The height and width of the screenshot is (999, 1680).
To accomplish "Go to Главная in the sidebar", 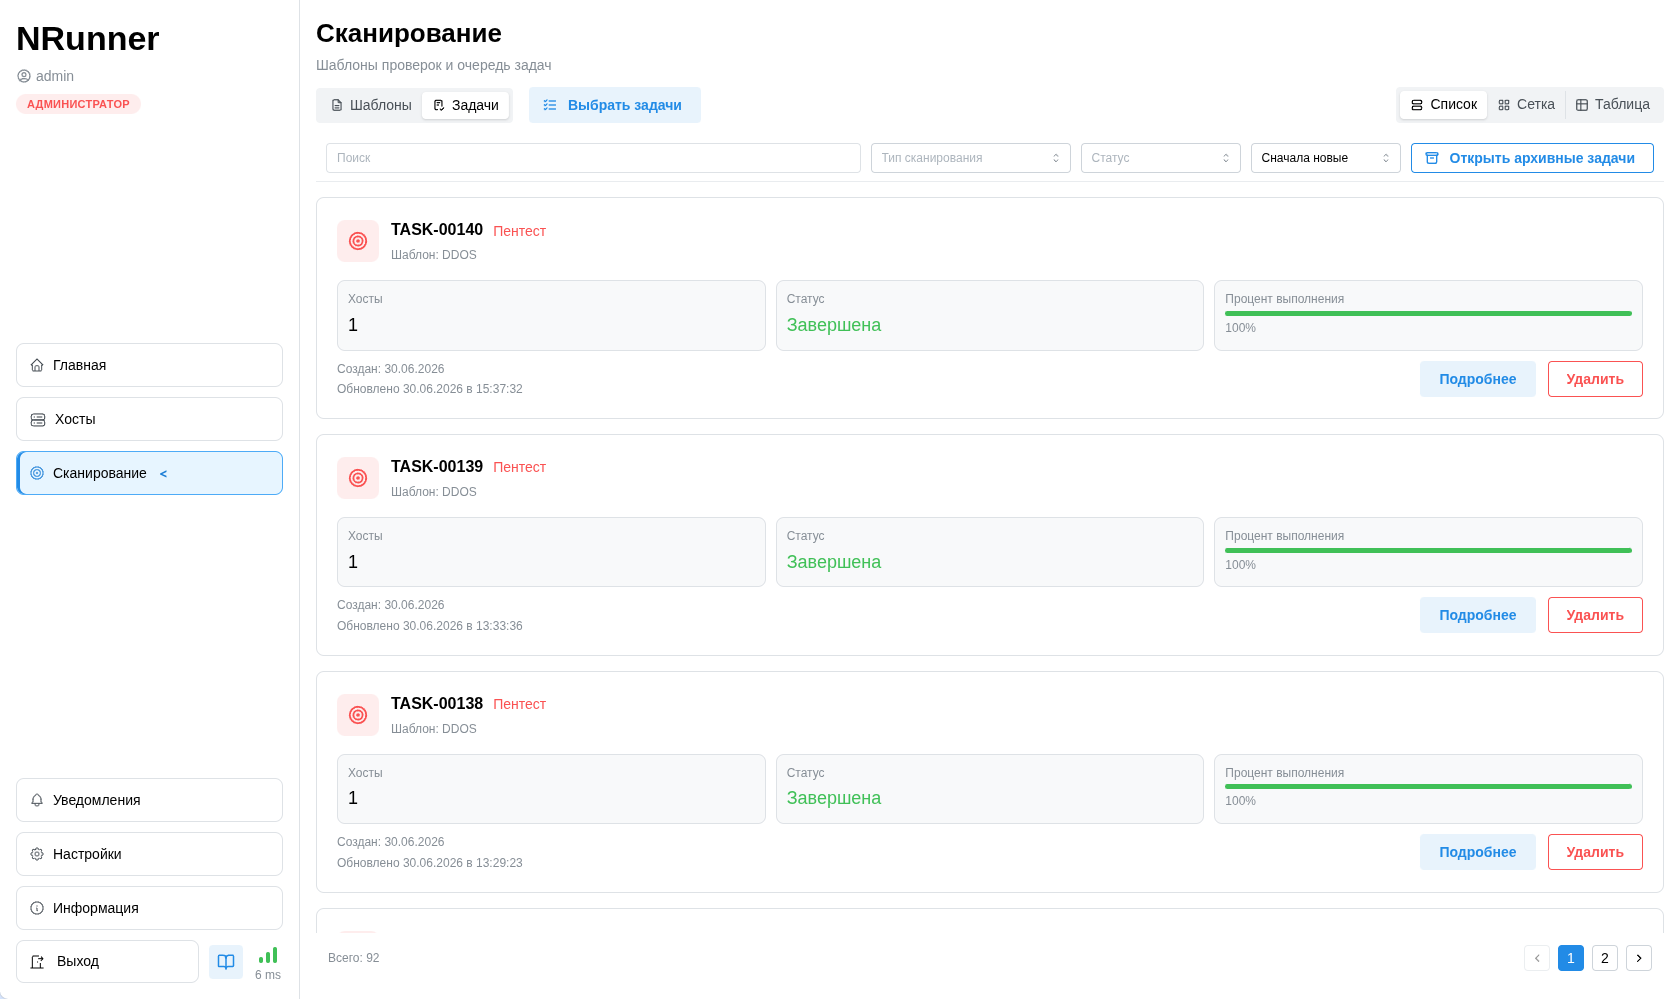I will point(149,365).
